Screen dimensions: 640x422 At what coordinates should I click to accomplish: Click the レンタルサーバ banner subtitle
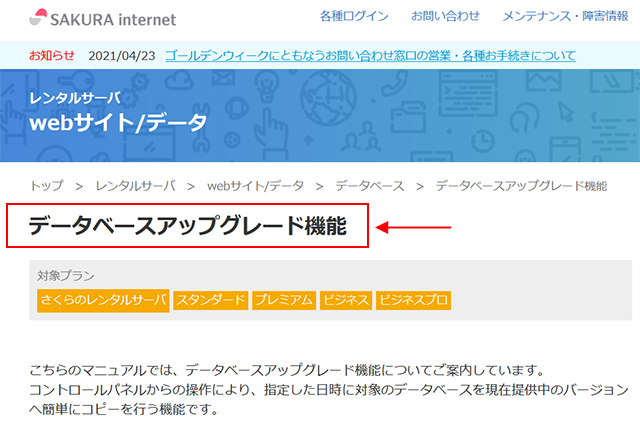point(75,98)
